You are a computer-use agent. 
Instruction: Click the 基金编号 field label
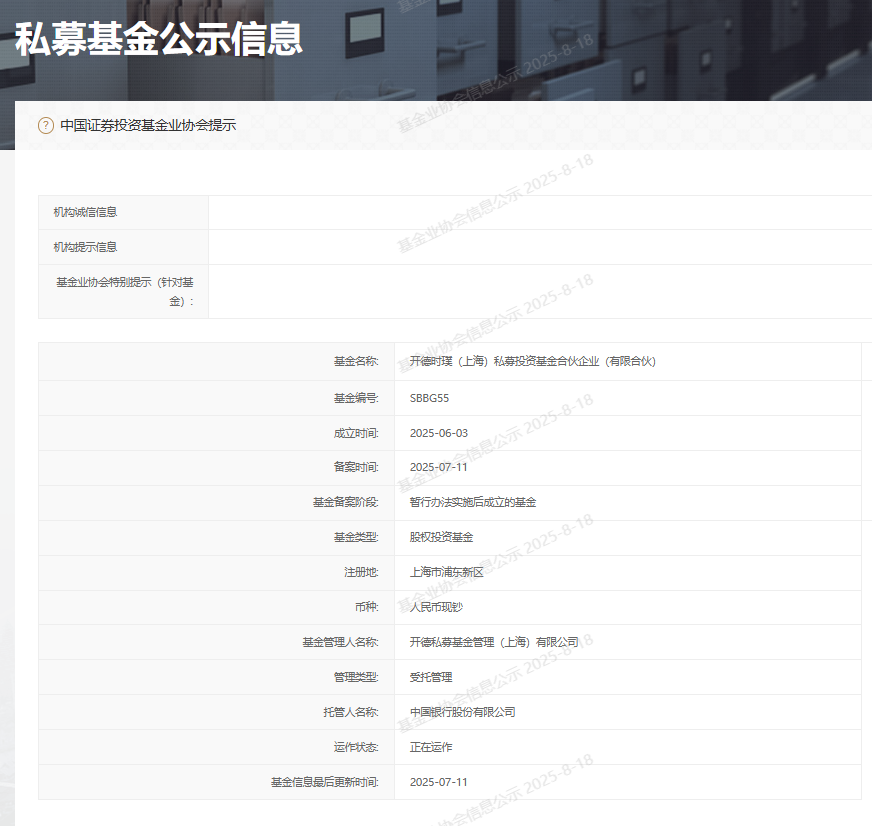[x=356, y=398]
